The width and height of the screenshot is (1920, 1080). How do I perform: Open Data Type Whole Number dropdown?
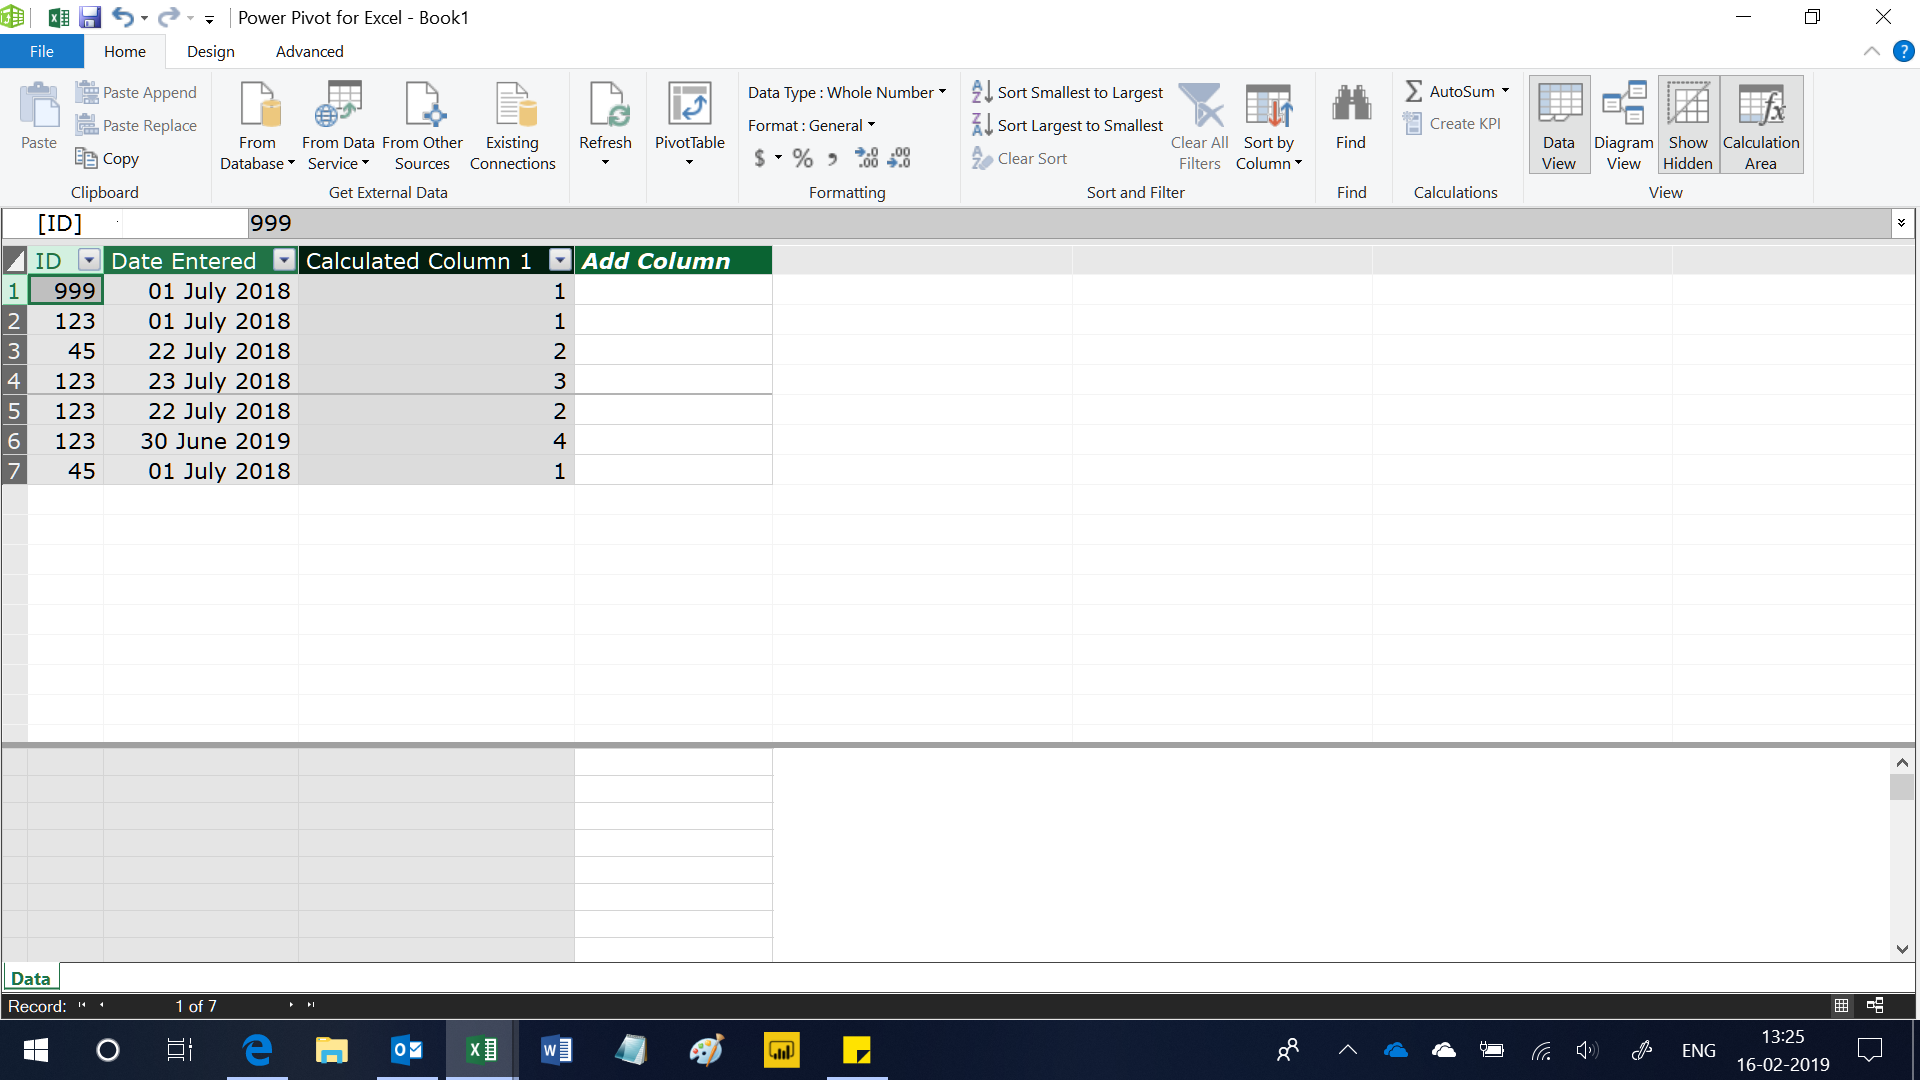(x=846, y=92)
